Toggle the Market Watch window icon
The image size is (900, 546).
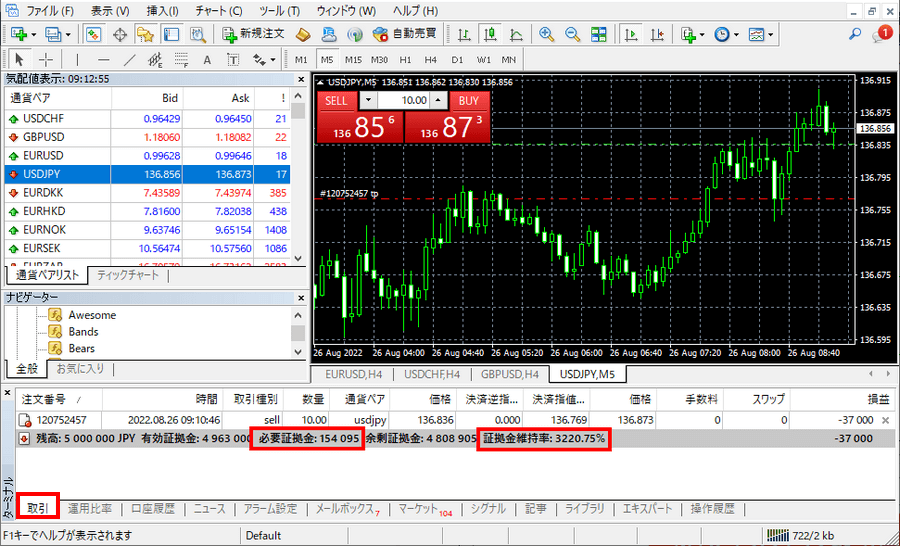tap(94, 34)
